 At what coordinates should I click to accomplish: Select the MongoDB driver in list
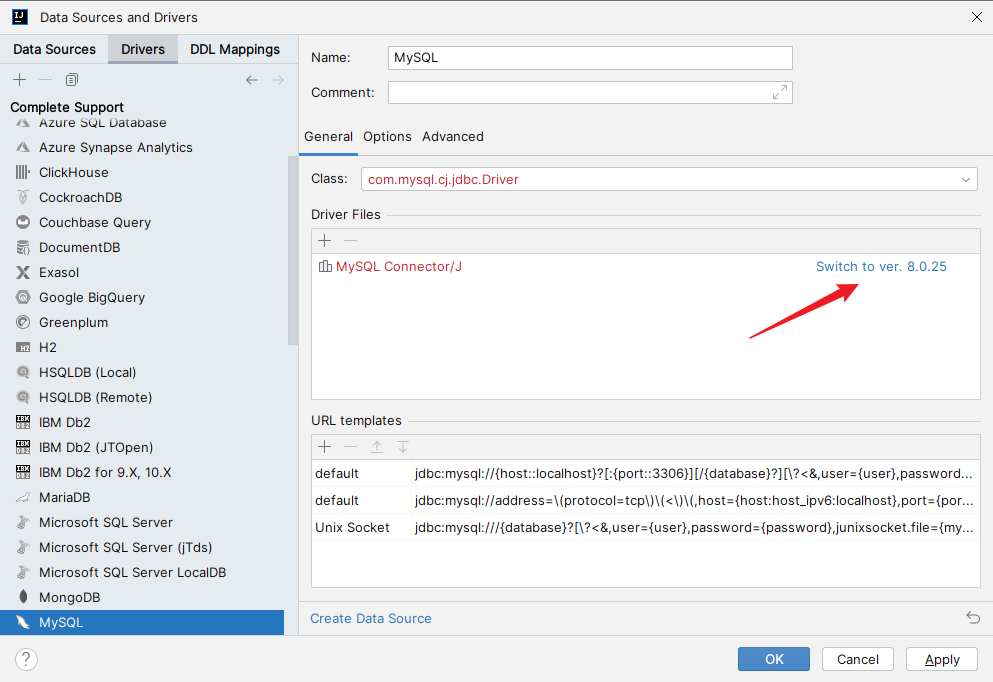[69, 597]
